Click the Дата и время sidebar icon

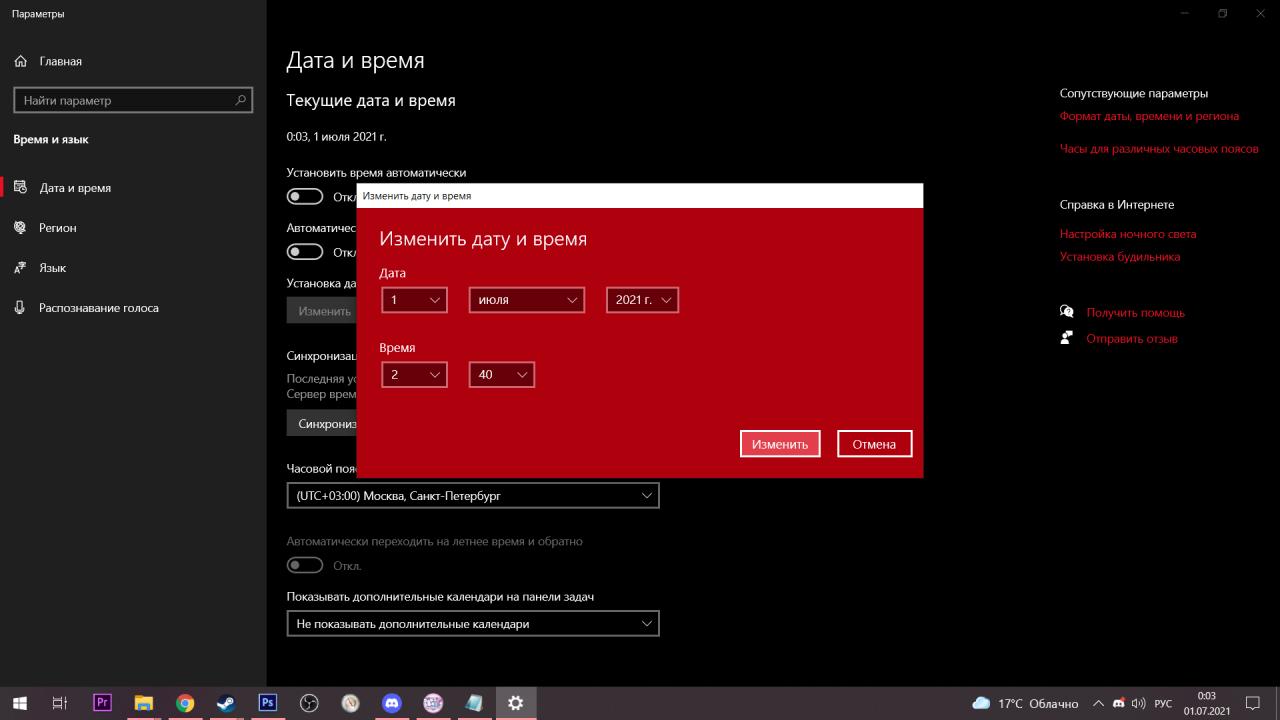tap(21, 188)
